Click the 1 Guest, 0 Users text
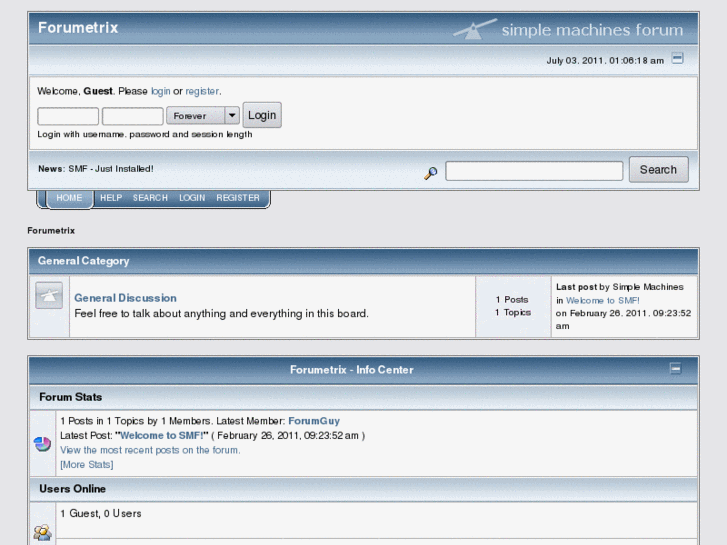727x545 pixels. coord(101,513)
